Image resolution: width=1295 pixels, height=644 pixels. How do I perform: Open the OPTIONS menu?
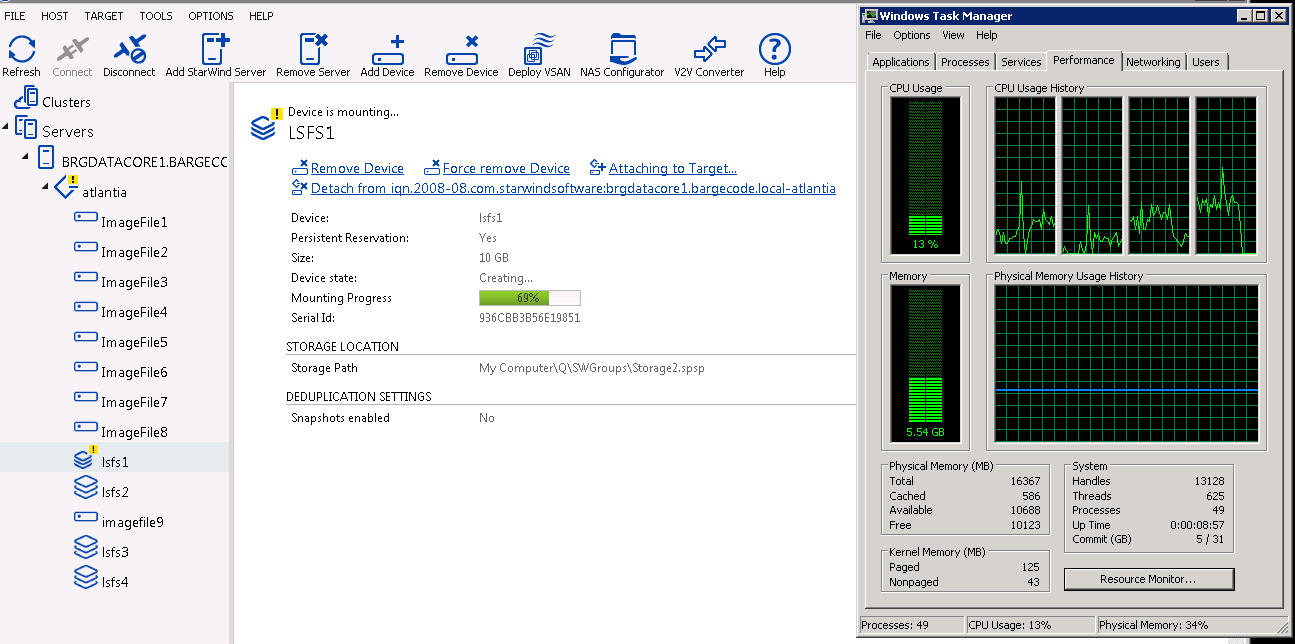(x=211, y=16)
